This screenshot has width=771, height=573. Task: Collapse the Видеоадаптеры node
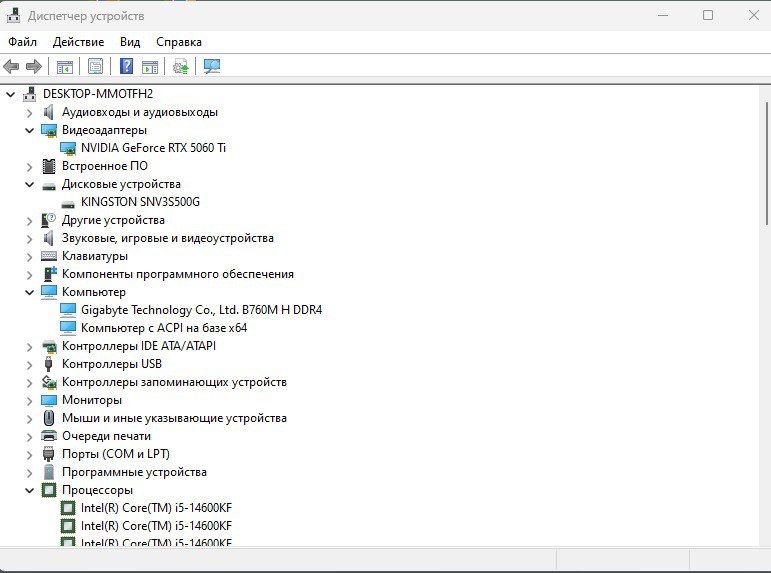click(x=30, y=130)
